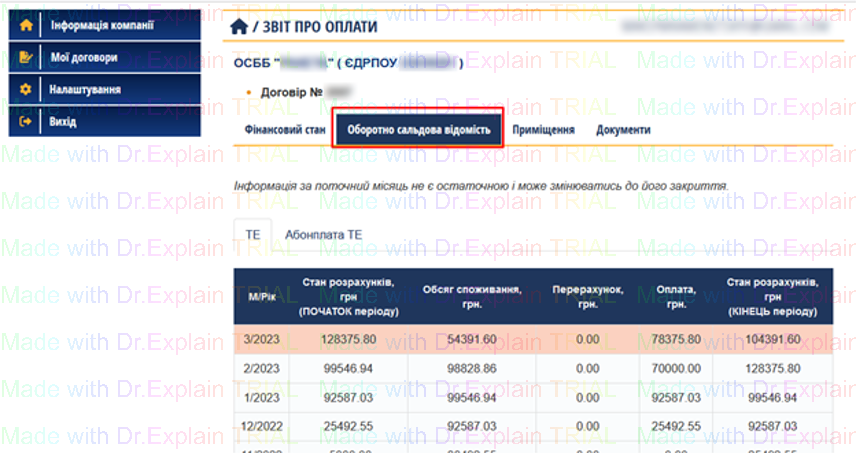Viewport: 856px width, 453px height.
Task: Switch to the Абонплата ТЕ sub-tab
Action: pos(323,234)
